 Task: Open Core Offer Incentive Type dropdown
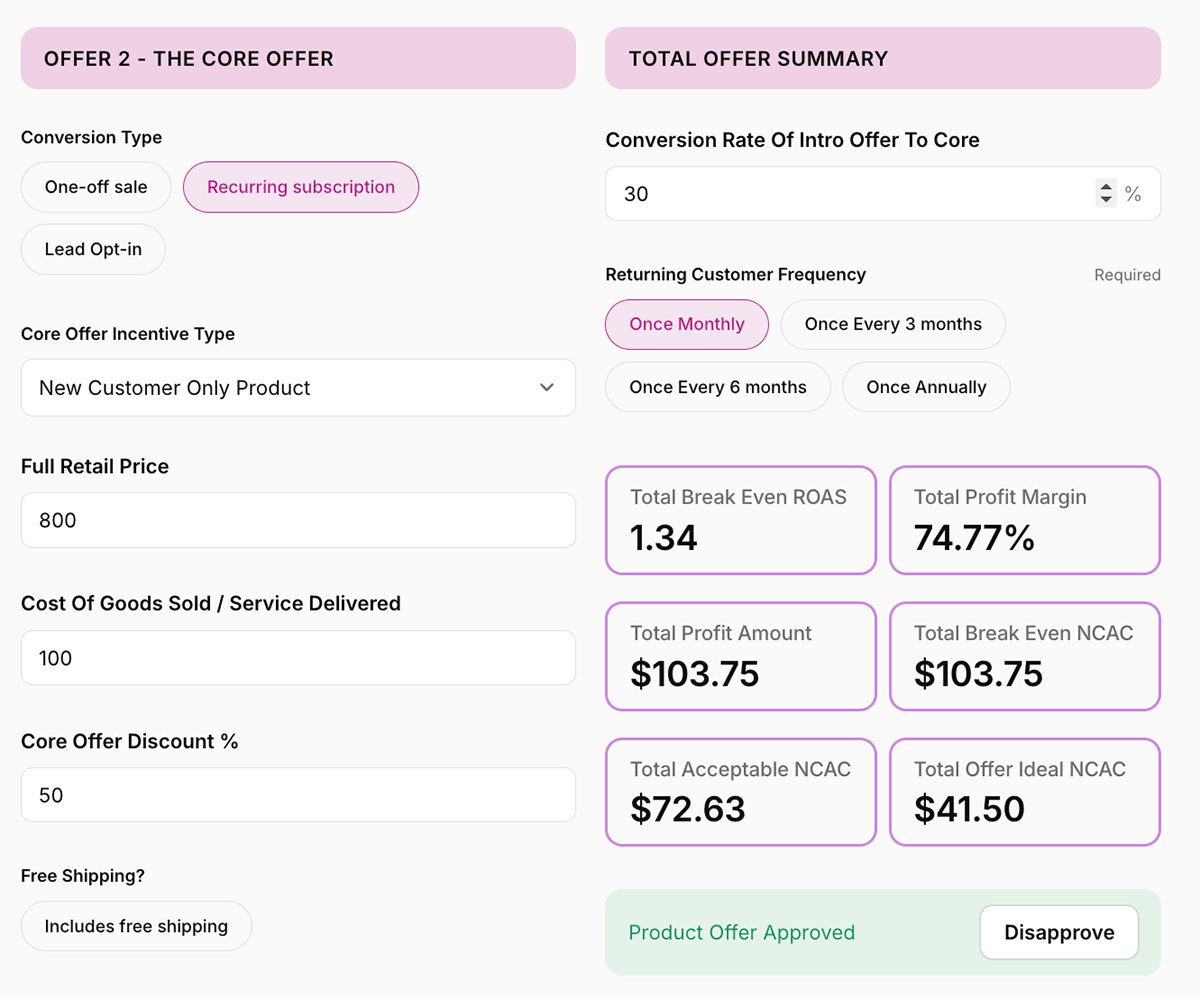point(298,388)
